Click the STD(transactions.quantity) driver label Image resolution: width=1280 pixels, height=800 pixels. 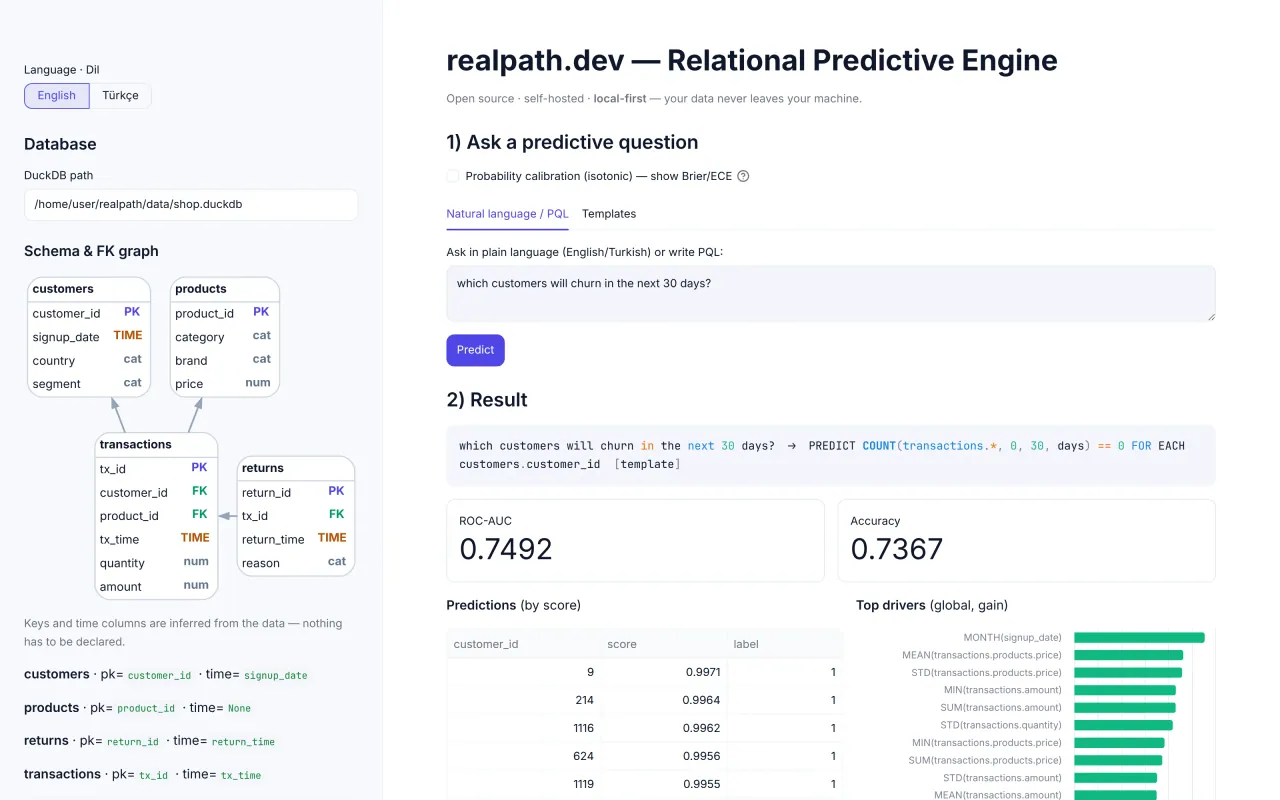[x=1001, y=725]
